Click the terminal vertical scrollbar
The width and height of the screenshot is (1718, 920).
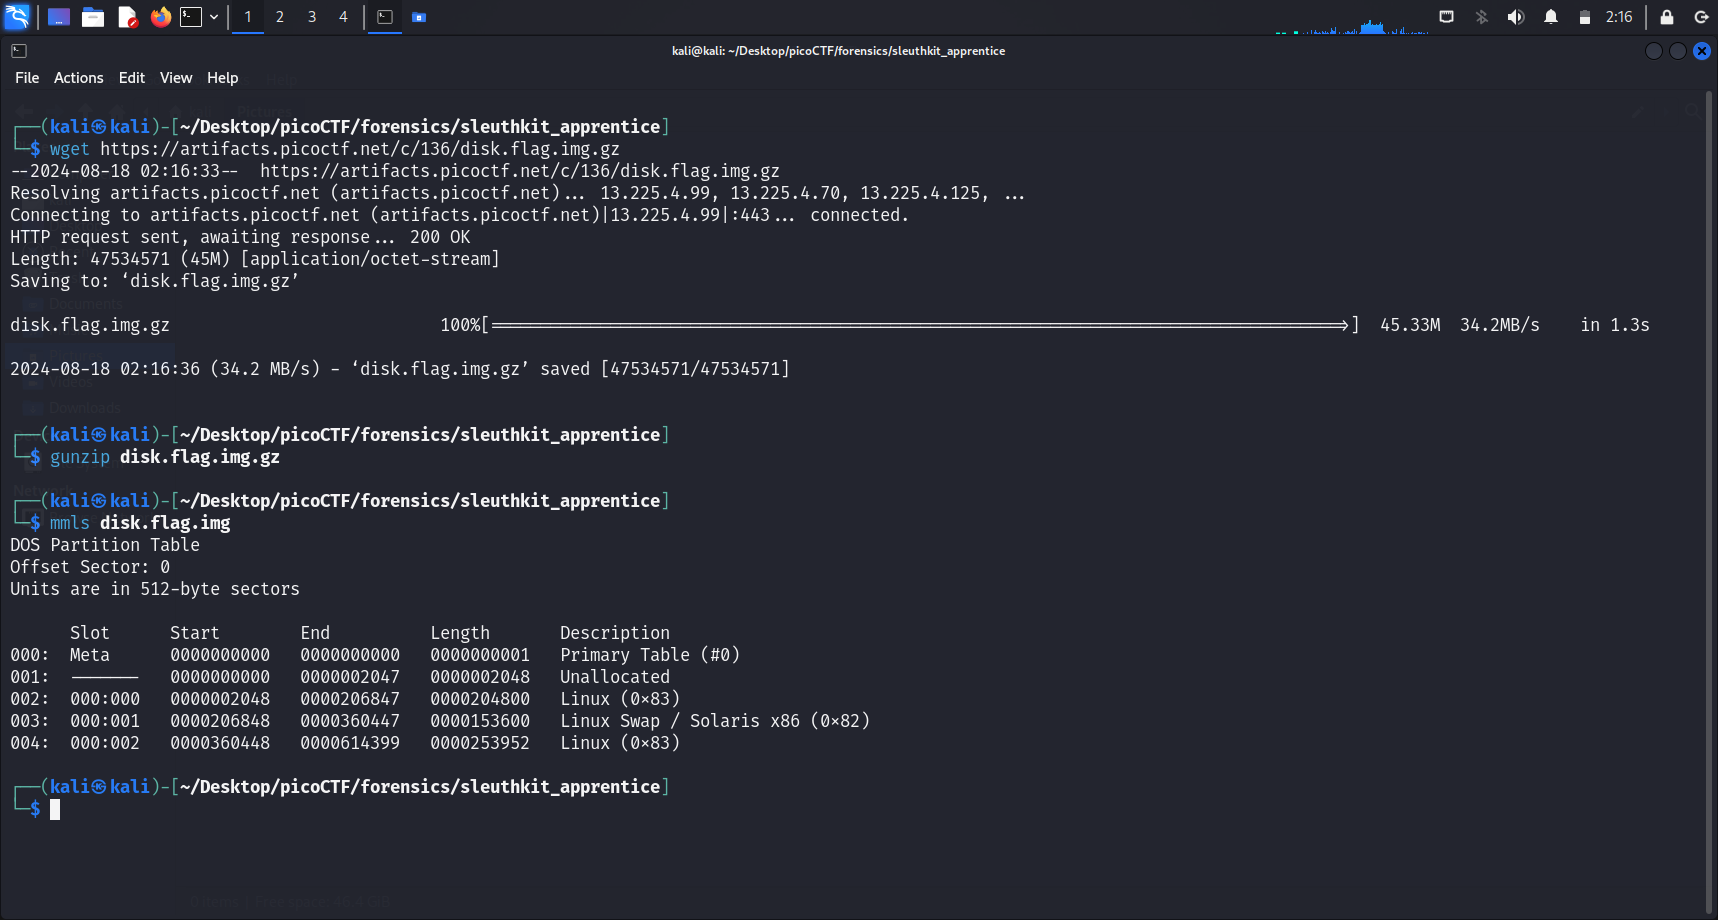1710,500
